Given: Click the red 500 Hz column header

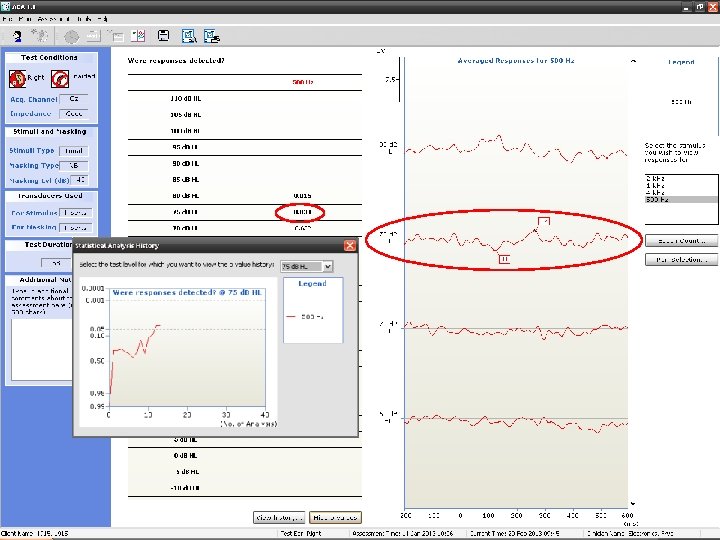Looking at the screenshot, I should [303, 82].
